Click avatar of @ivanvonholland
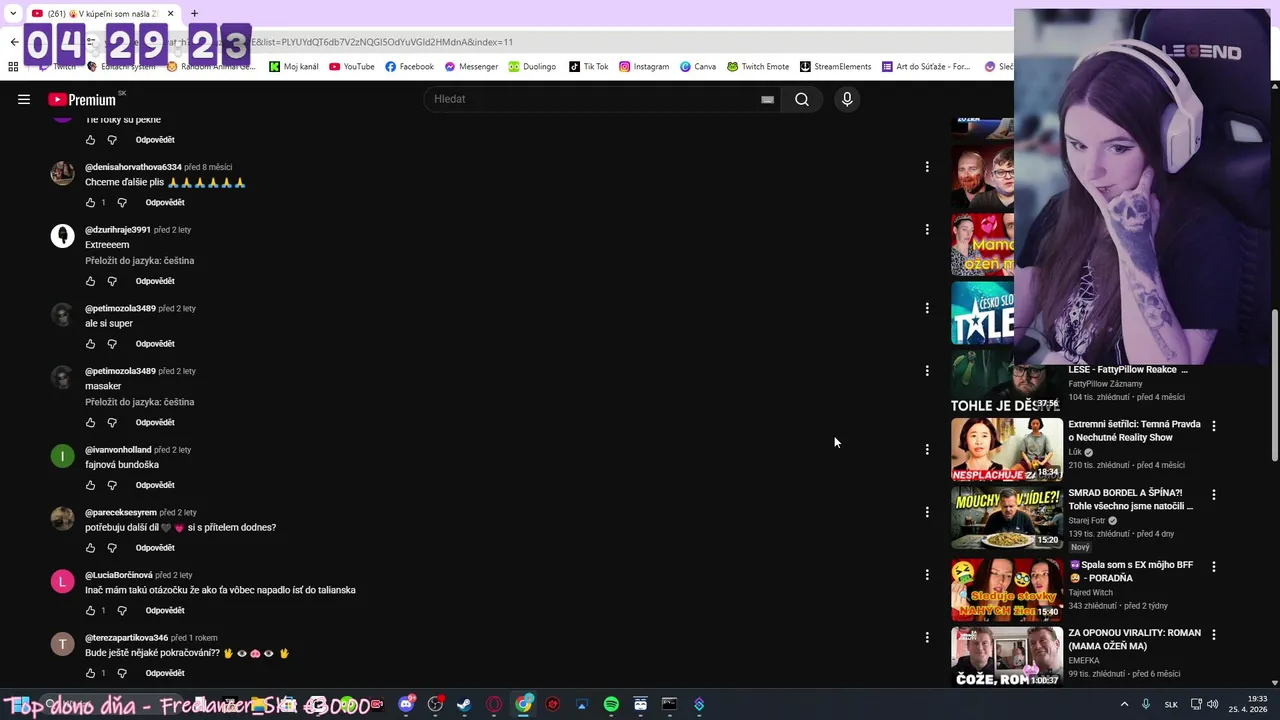This screenshot has width=1280, height=720. pyautogui.click(x=62, y=456)
